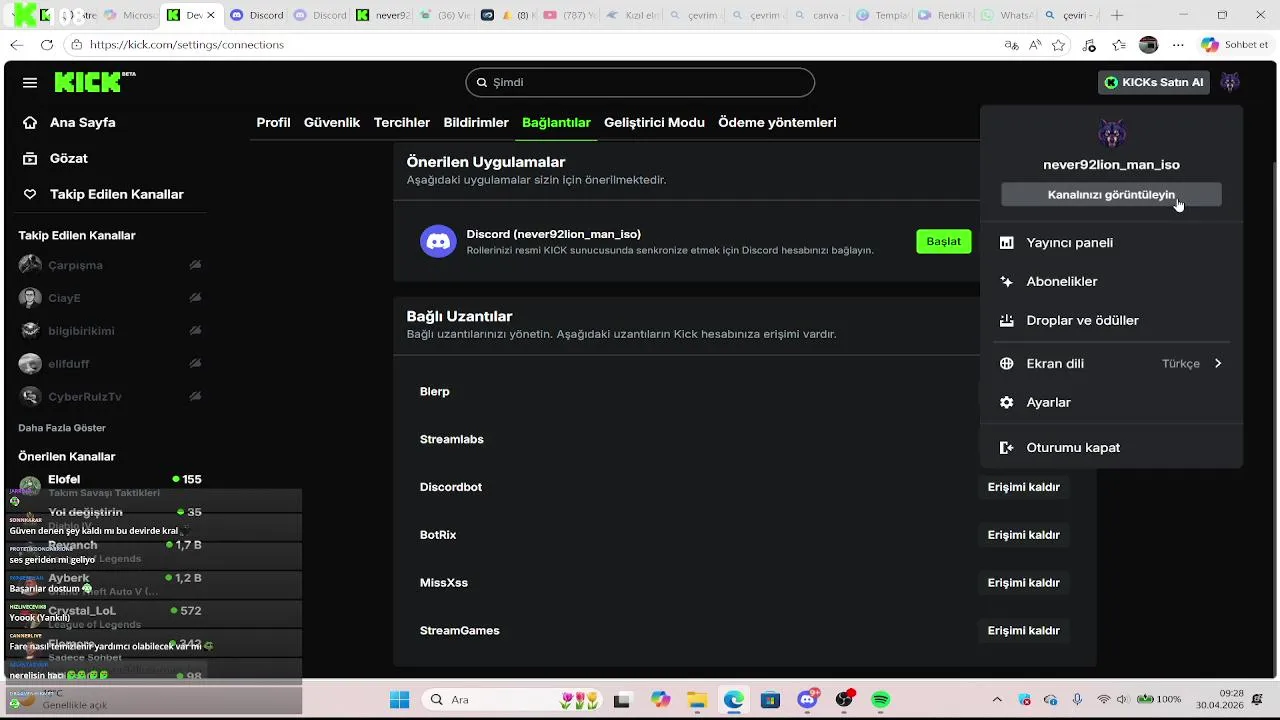The height and width of the screenshot is (720, 1280).
Task: Click the globe icon beside Ekran dili
Action: [1007, 363]
